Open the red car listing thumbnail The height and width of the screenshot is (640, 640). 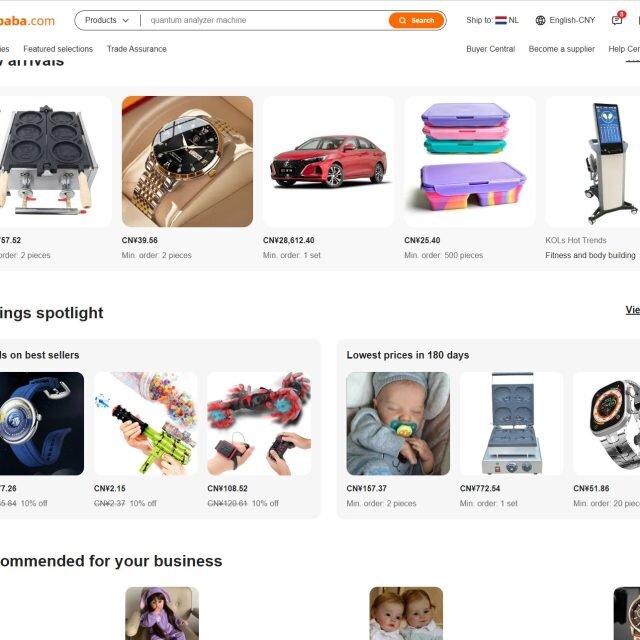point(329,162)
